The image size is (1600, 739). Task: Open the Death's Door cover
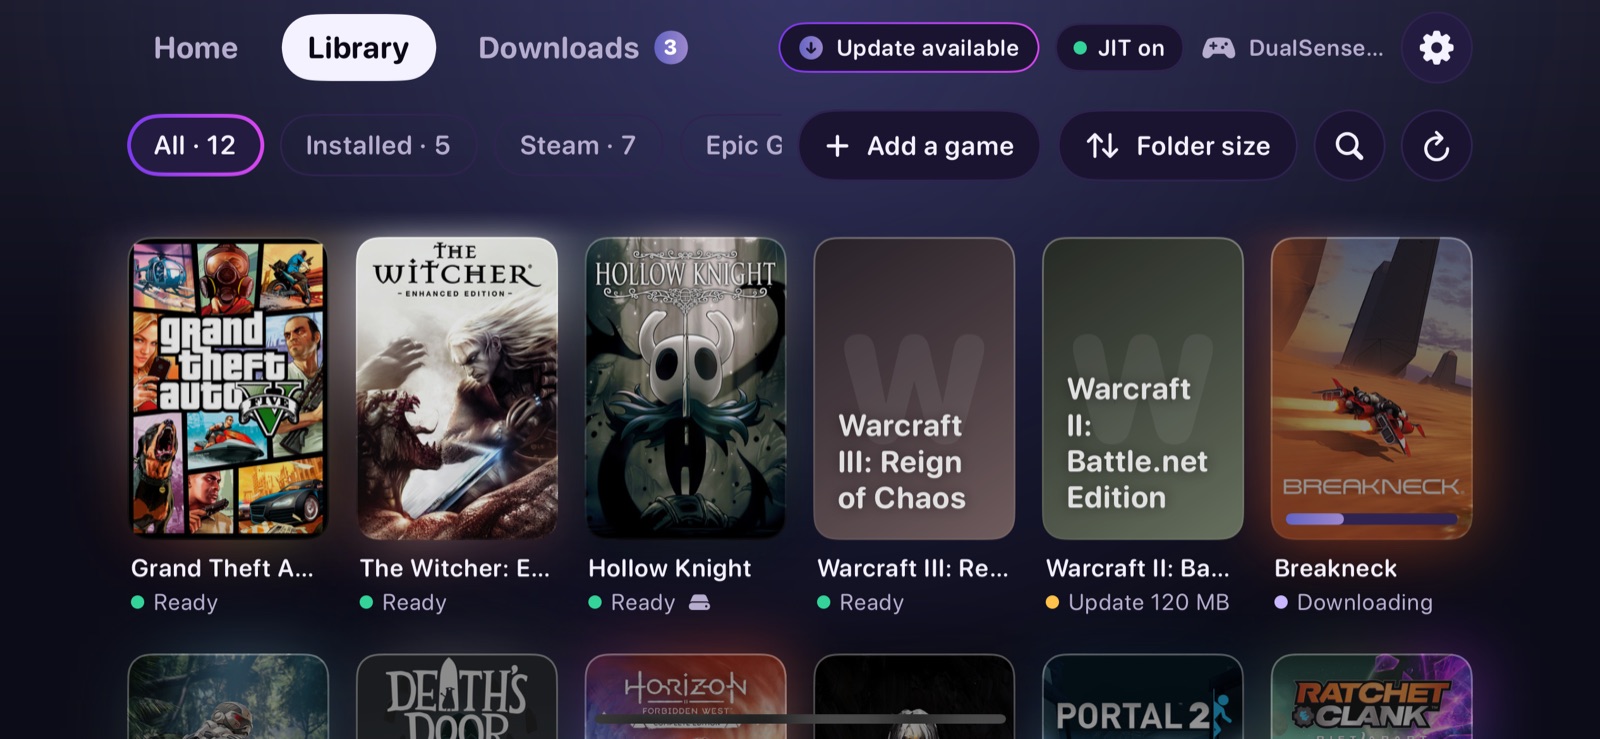click(x=457, y=697)
